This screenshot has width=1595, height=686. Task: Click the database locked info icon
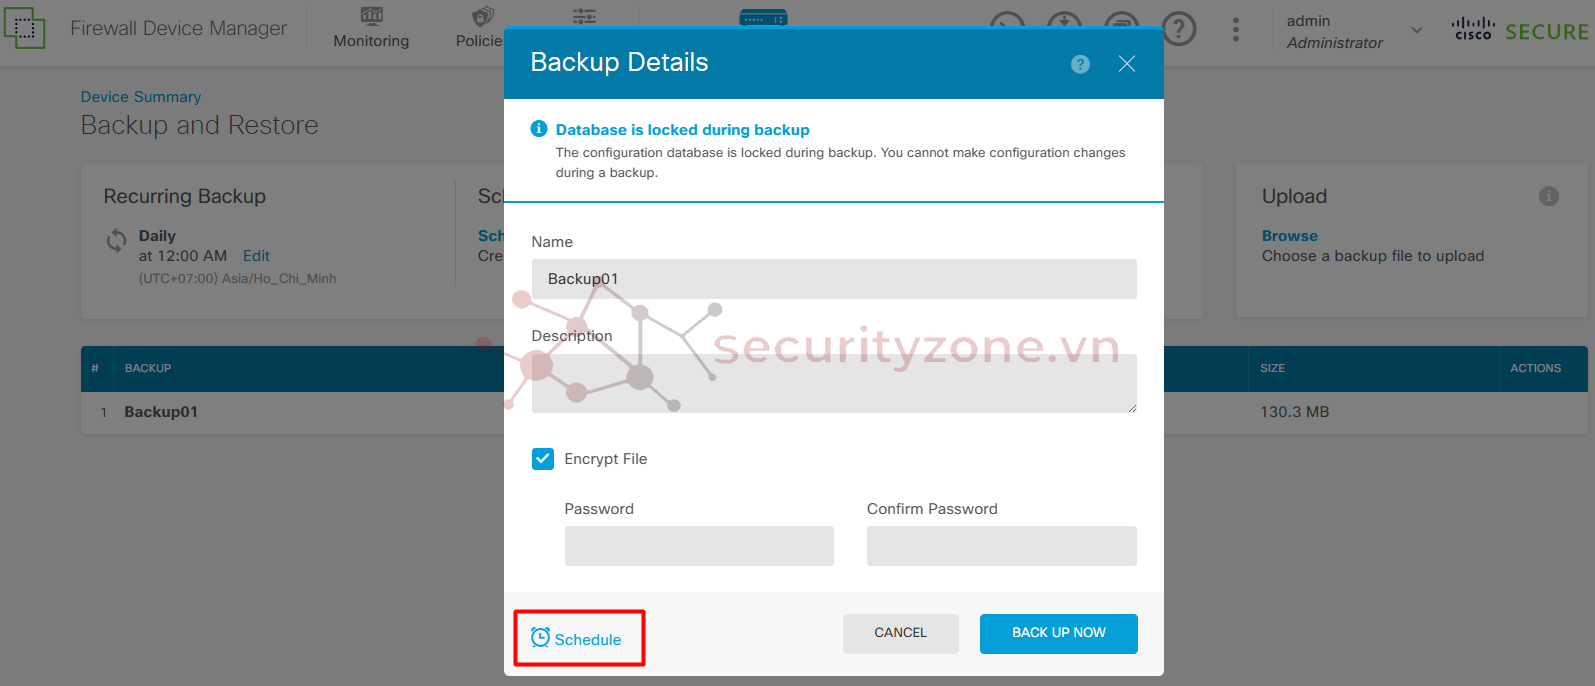pos(539,129)
